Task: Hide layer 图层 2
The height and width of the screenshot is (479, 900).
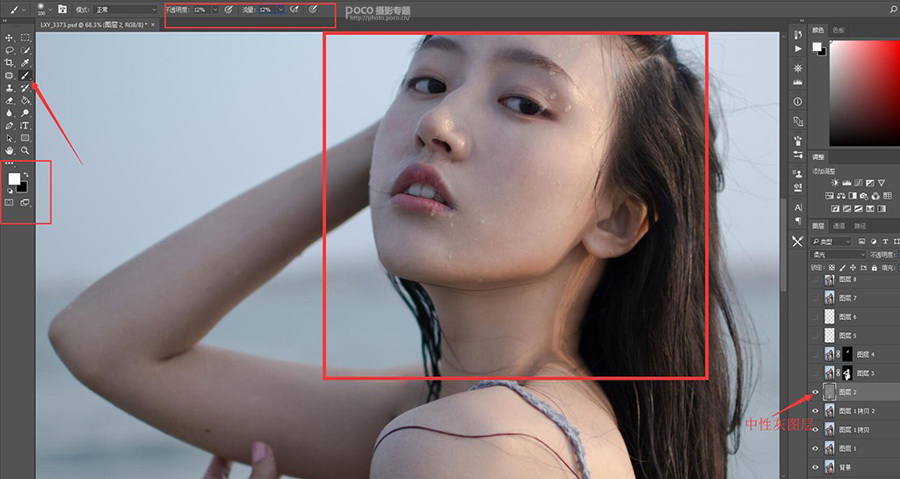Action: (815, 392)
